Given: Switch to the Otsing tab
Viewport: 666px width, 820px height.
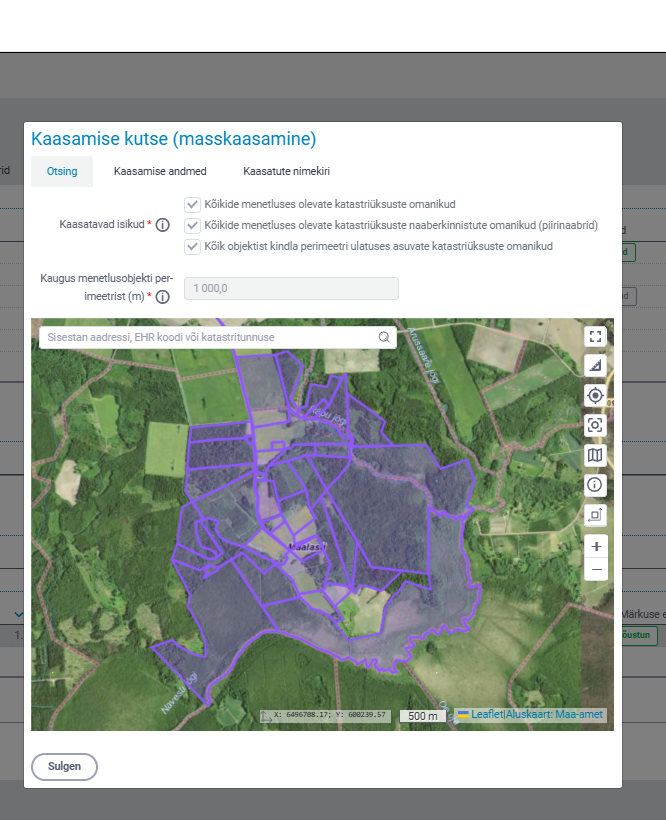Looking at the screenshot, I should tap(62, 171).
